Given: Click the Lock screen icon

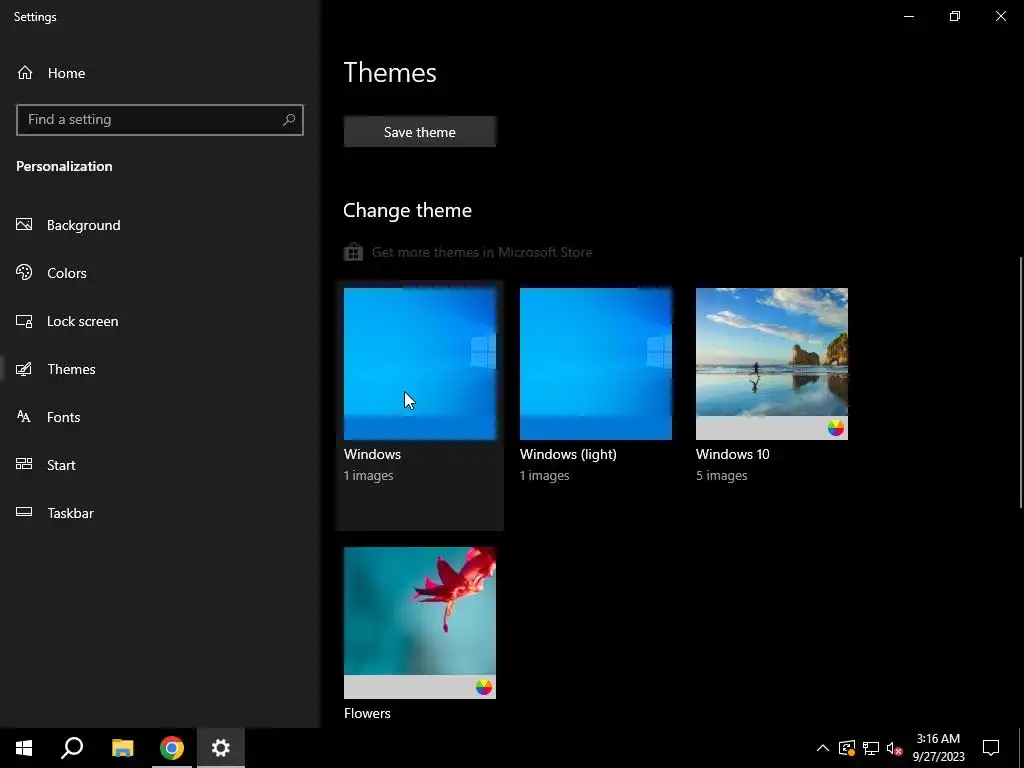Looking at the screenshot, I should pos(24,321).
